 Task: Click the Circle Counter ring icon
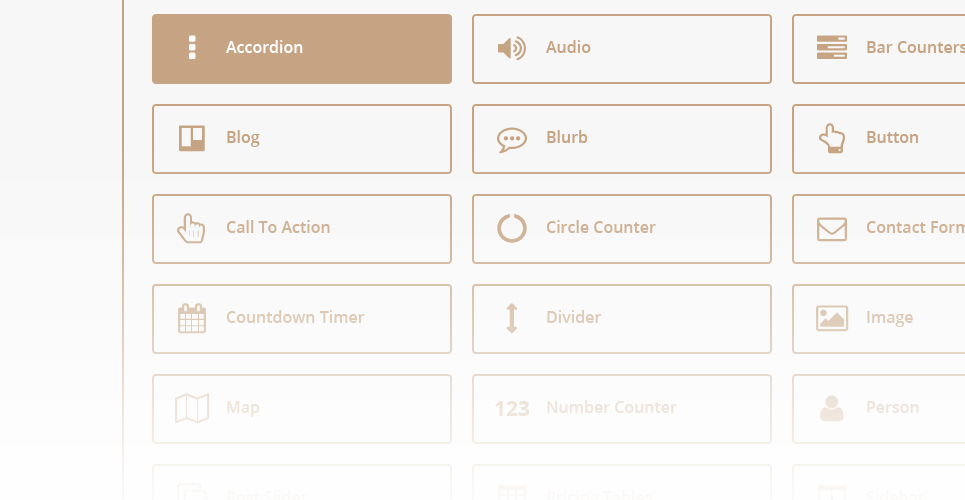click(512, 228)
